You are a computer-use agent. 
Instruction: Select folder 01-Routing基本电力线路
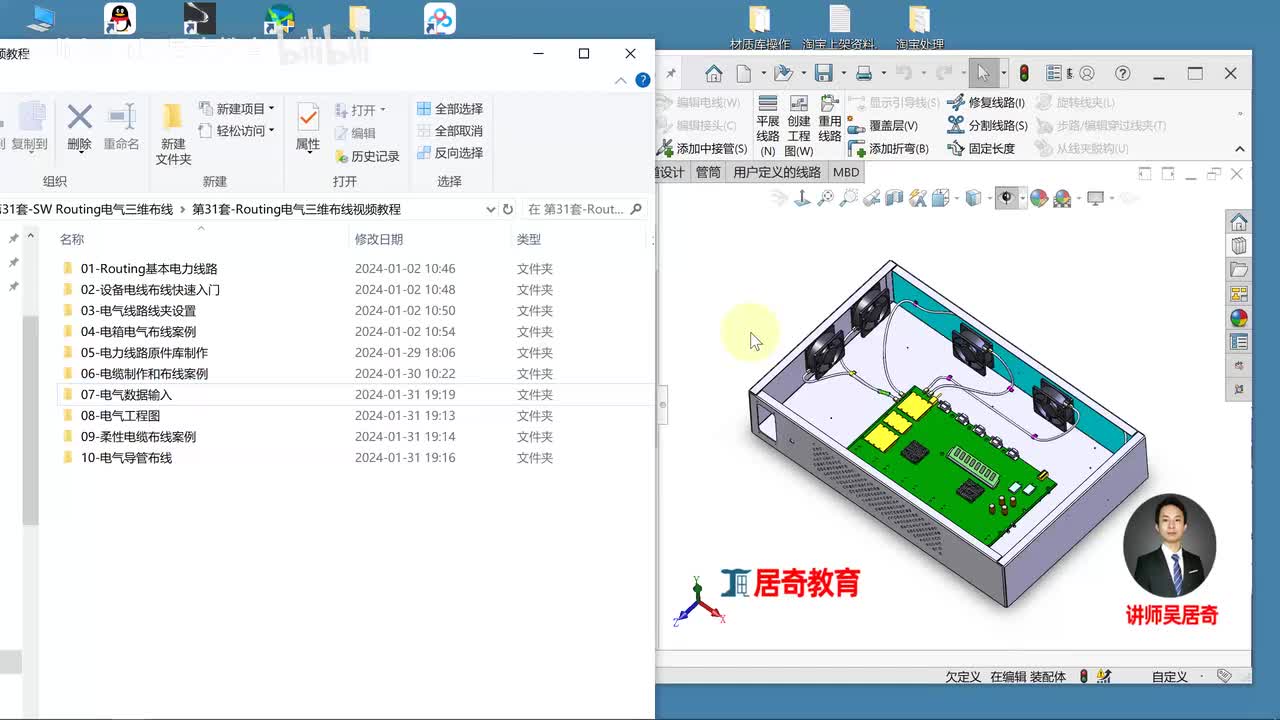point(149,268)
